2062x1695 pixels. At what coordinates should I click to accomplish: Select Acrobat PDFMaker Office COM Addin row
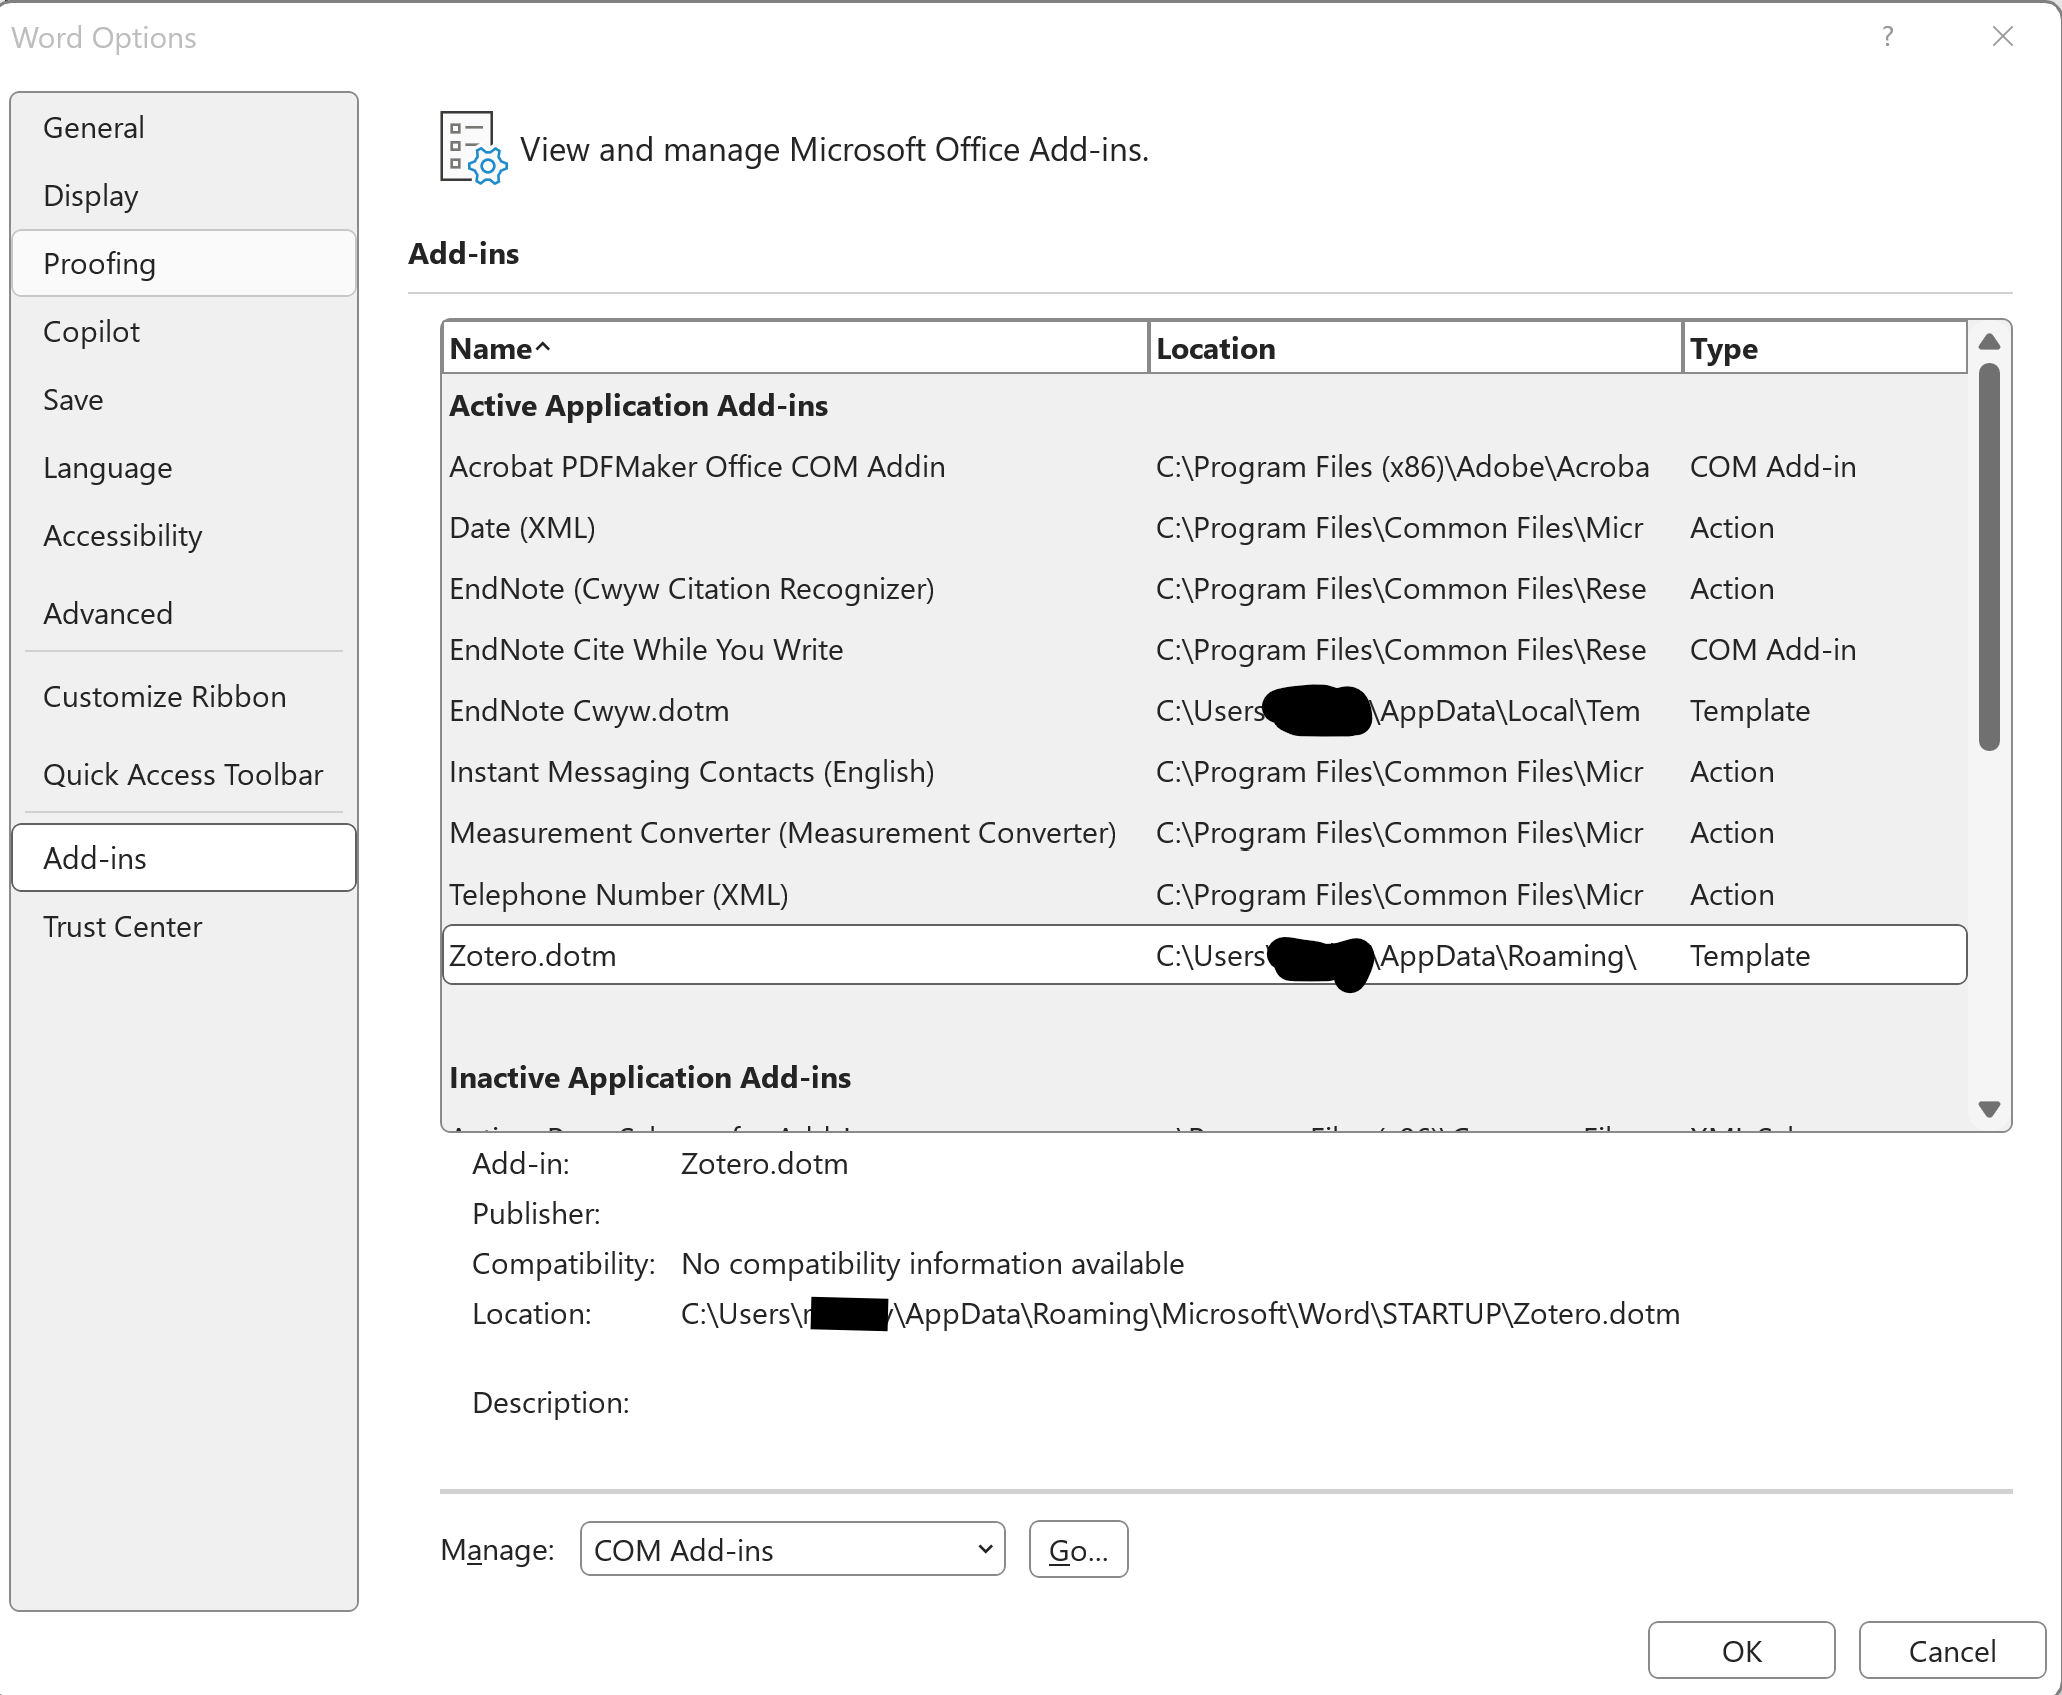pyautogui.click(x=697, y=467)
